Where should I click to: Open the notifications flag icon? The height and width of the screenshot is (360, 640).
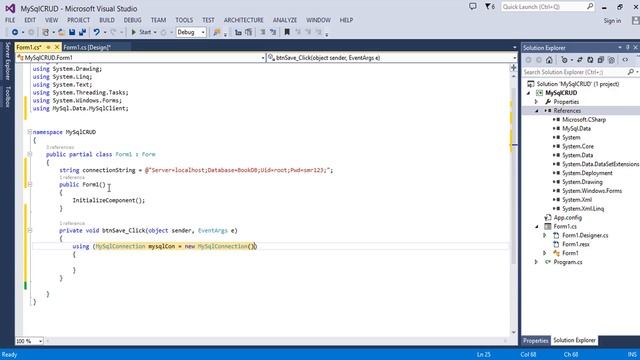pos(490,7)
